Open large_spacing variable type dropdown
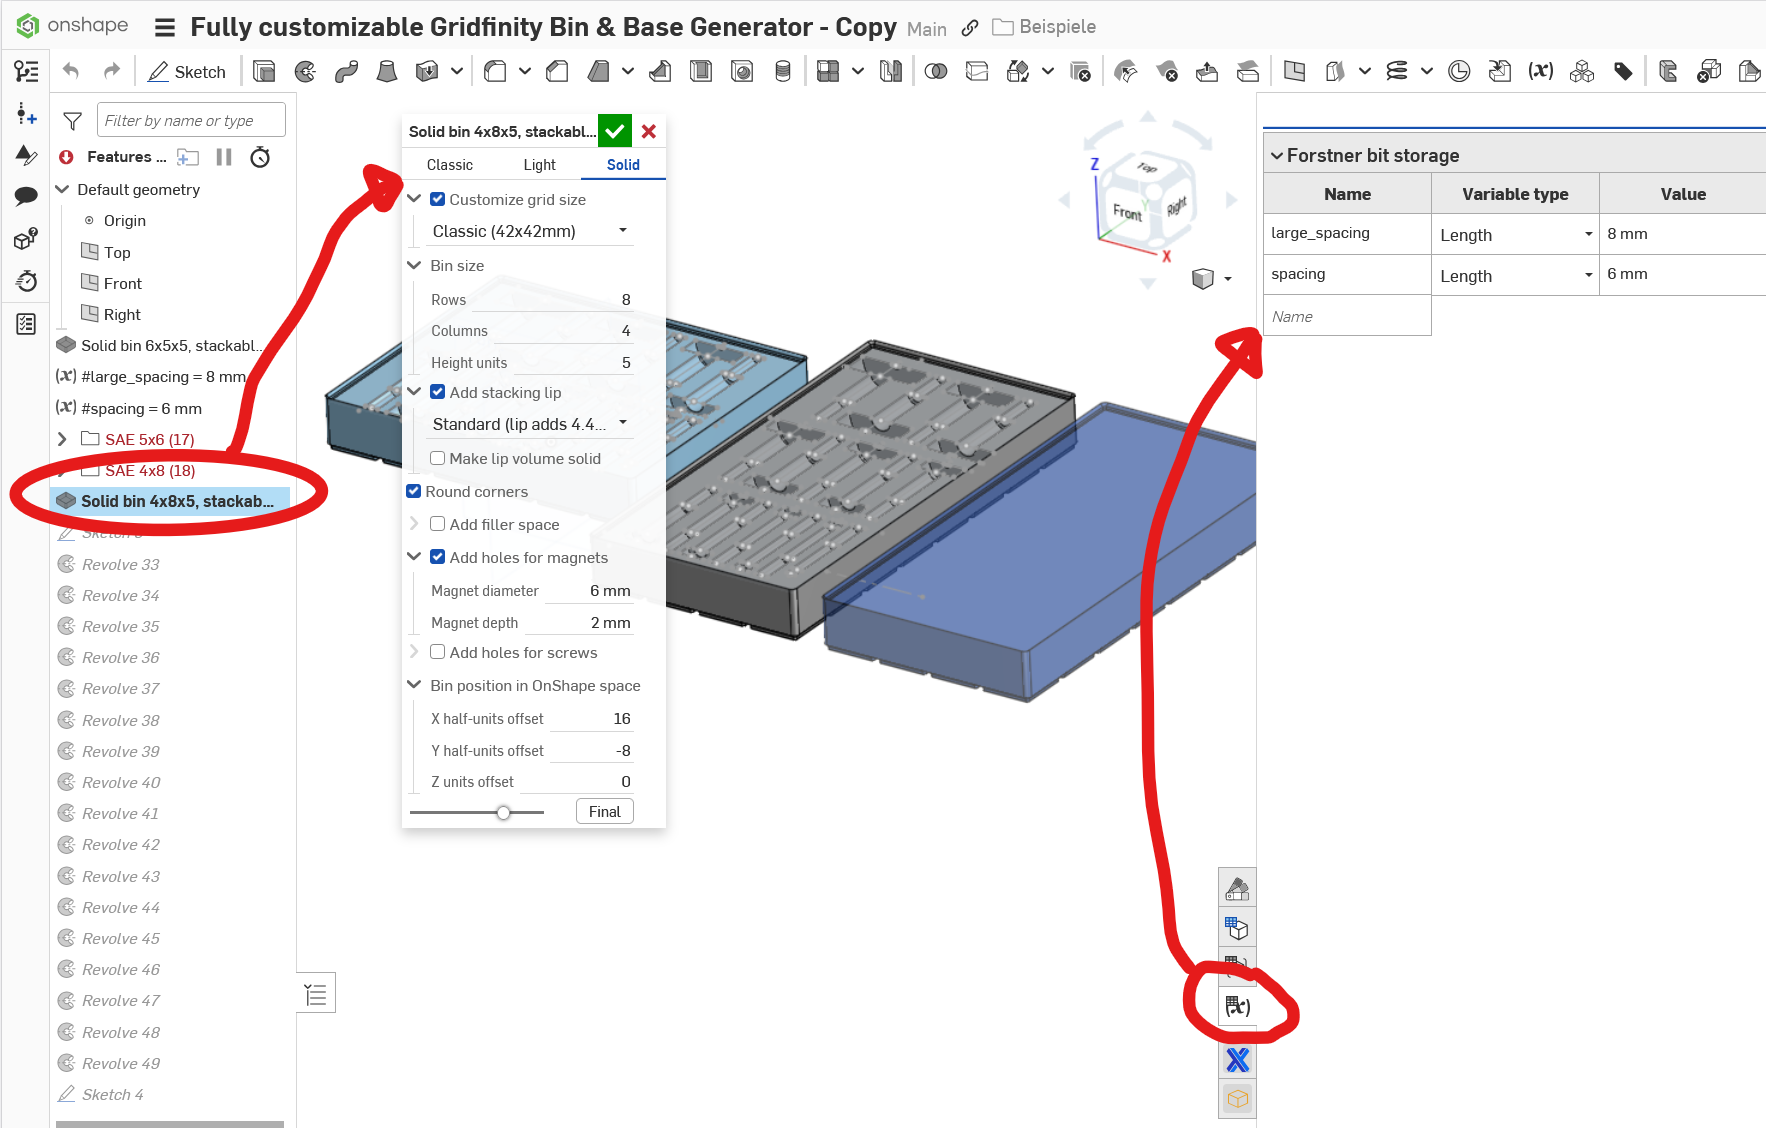 pos(1515,234)
